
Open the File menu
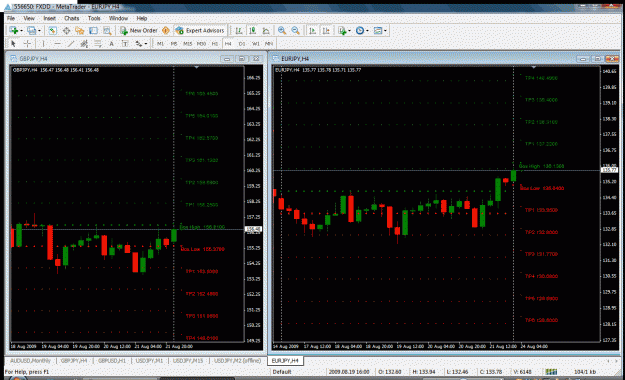[x=11, y=18]
